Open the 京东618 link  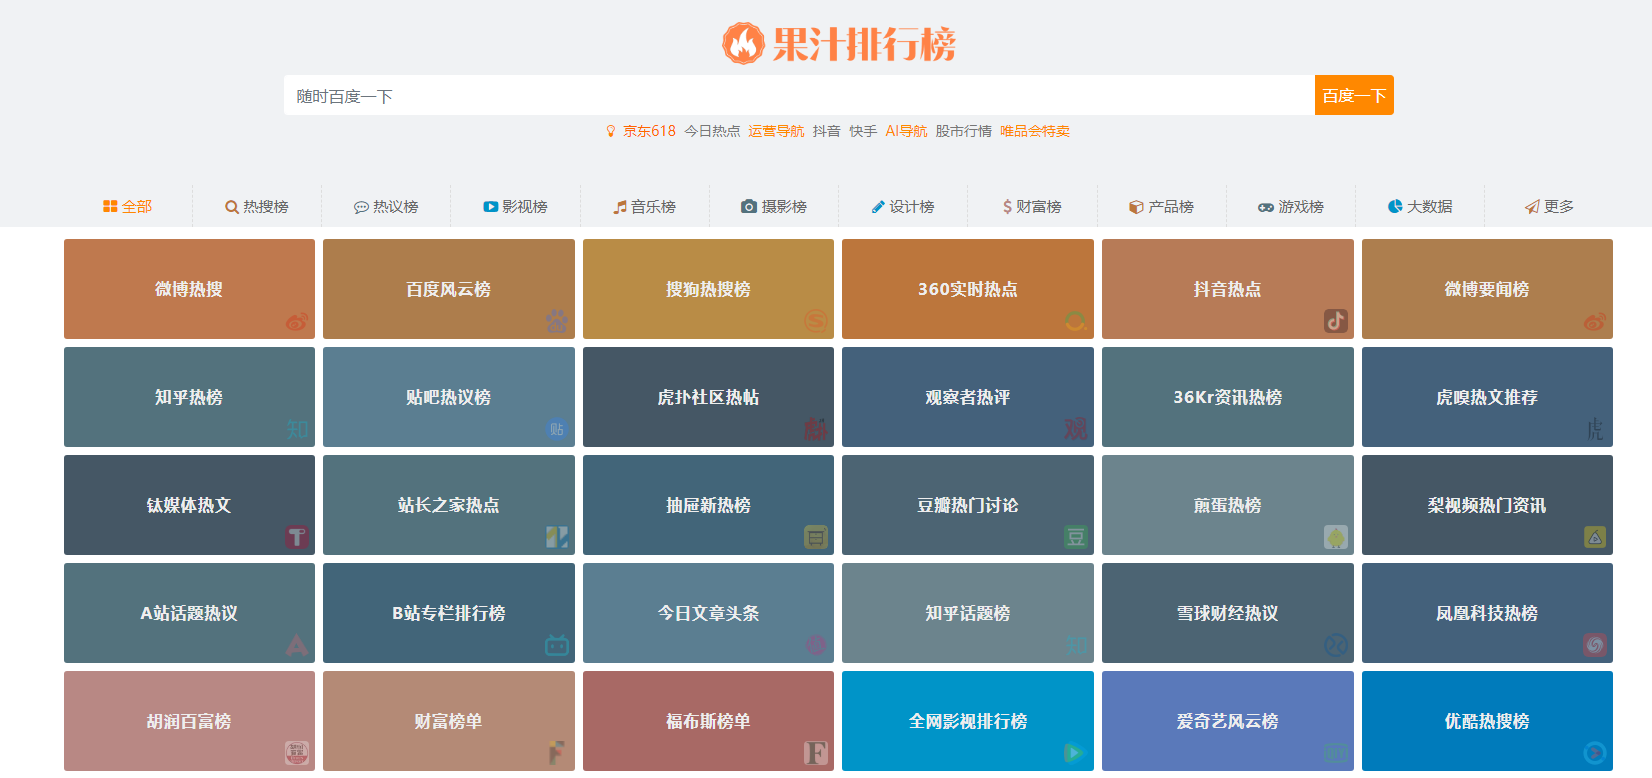coord(649,131)
